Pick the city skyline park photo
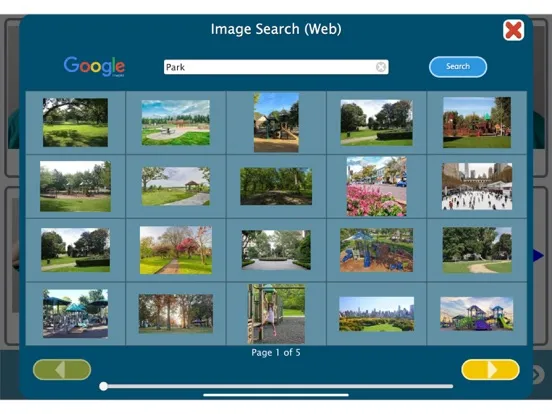Screen dimensions: 552x414 pos(376,314)
